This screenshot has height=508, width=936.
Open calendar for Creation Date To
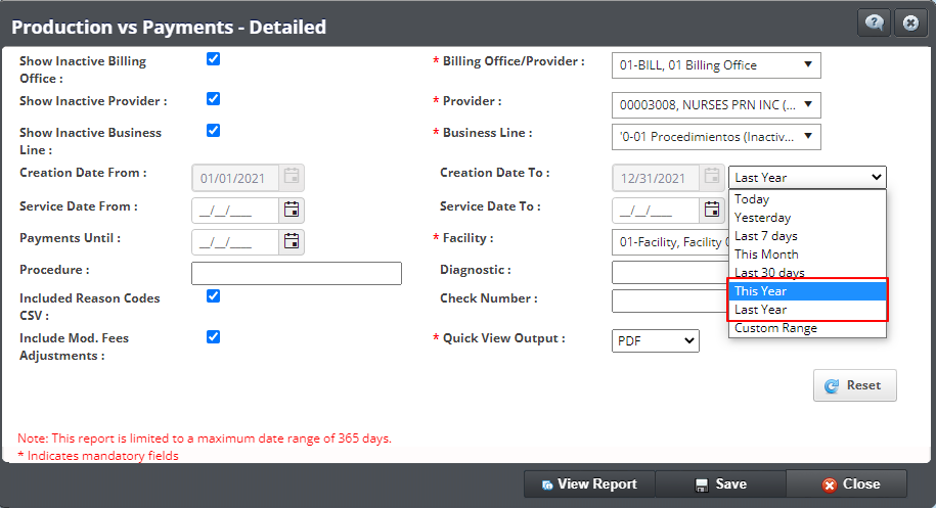tap(712, 177)
